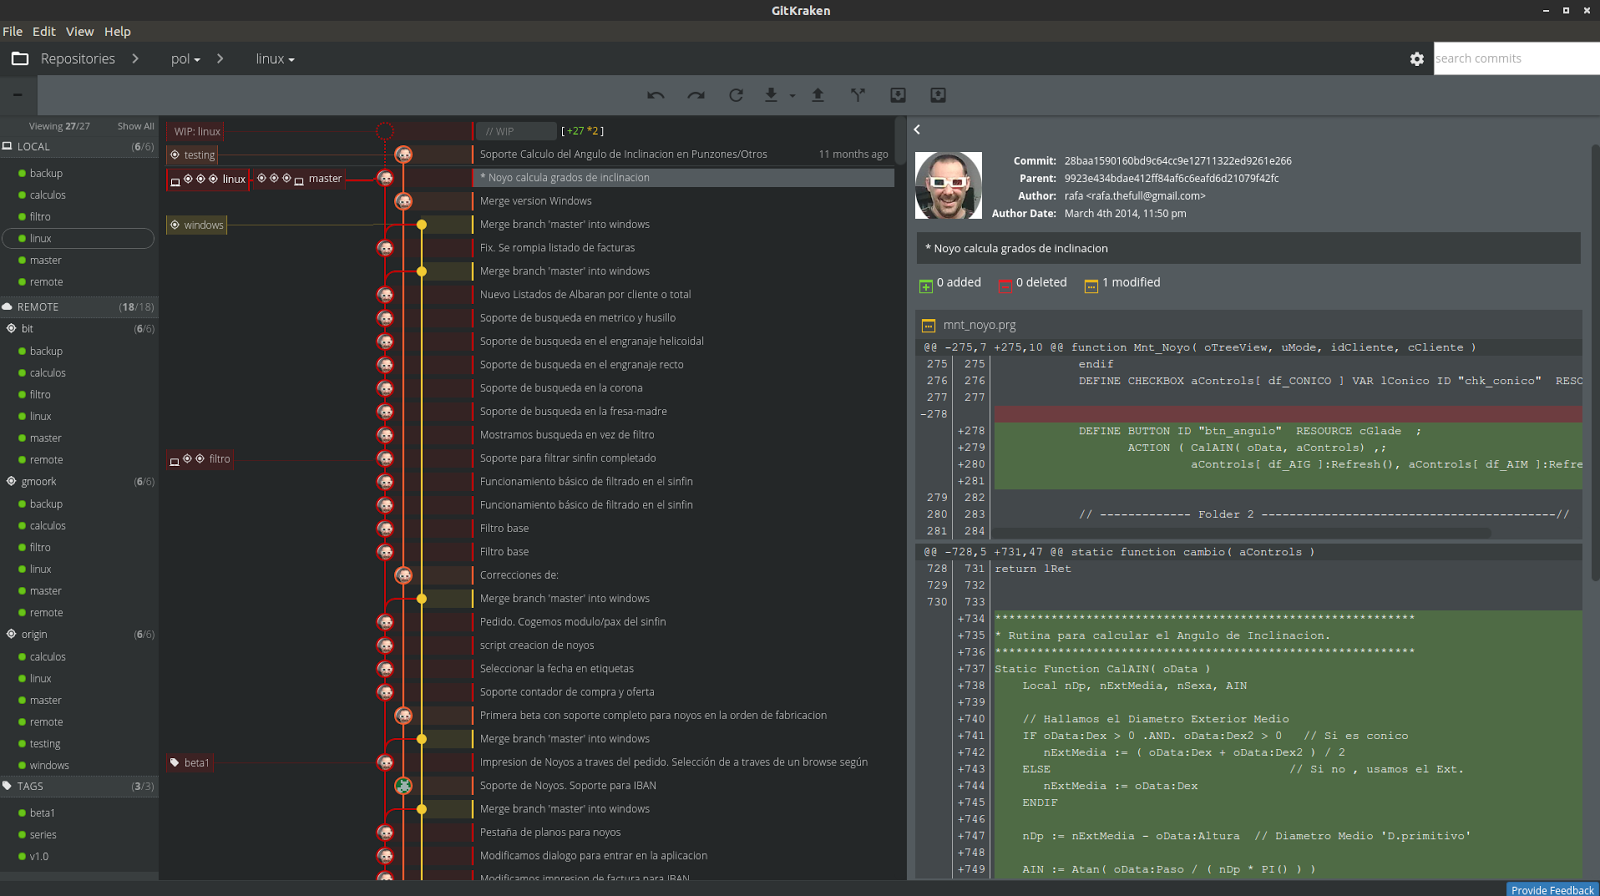Image resolution: width=1600 pixels, height=896 pixels.
Task: Click the filtro branch label in graph
Action: [201, 459]
